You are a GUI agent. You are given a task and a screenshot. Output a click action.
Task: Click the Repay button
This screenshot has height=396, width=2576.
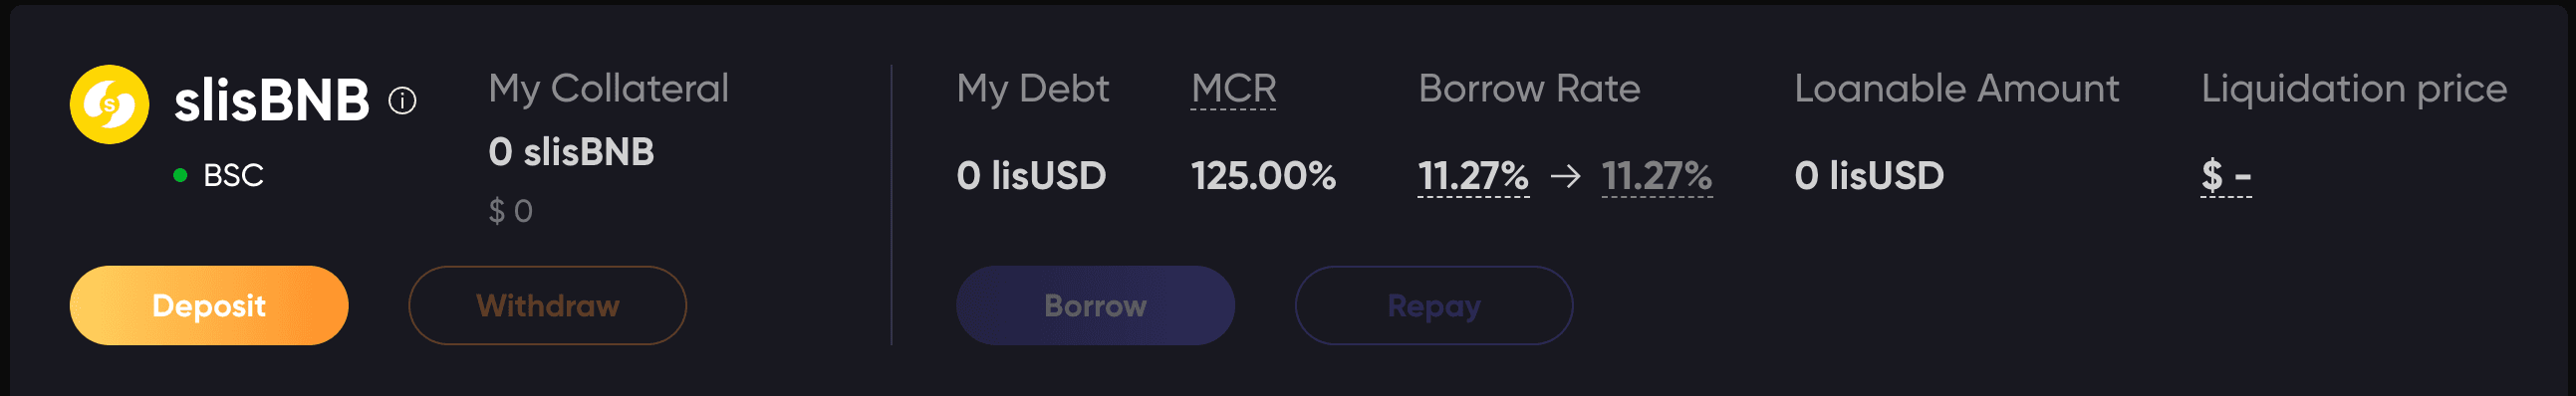(x=1433, y=305)
